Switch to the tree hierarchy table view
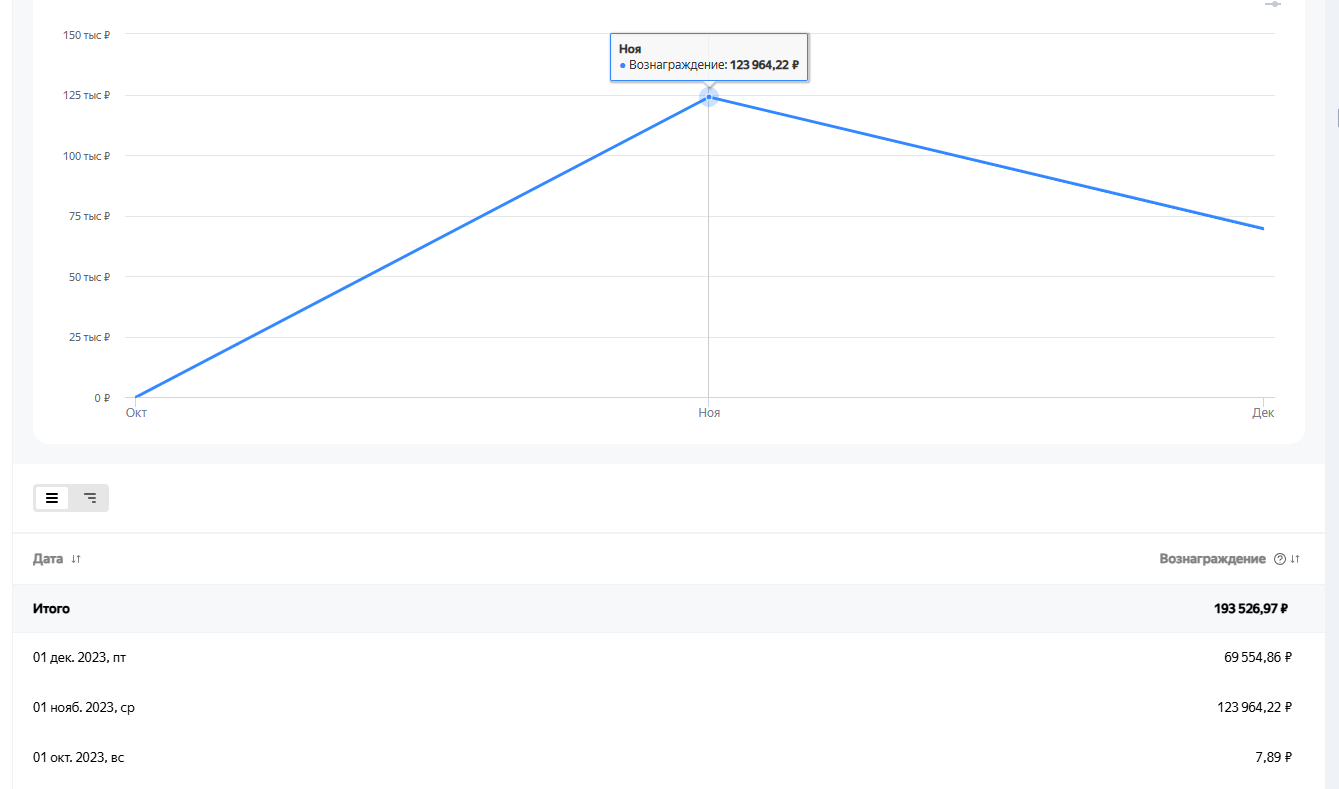 (x=90, y=498)
